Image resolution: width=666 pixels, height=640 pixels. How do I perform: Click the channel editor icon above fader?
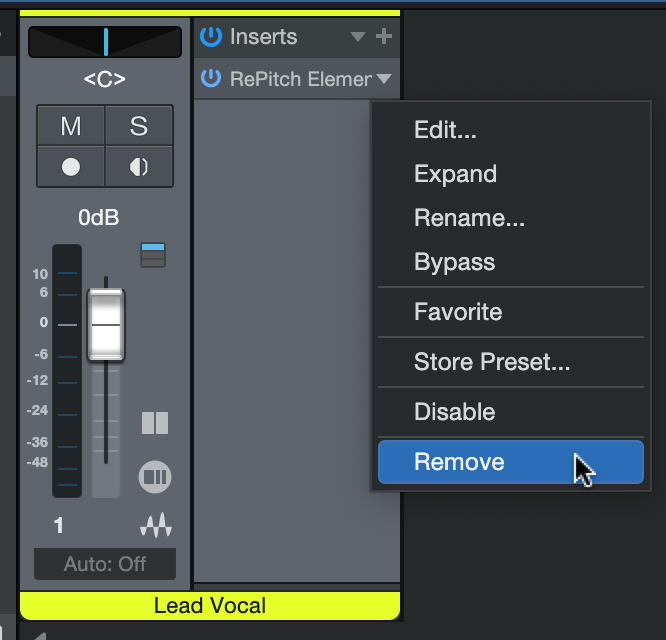click(153, 254)
